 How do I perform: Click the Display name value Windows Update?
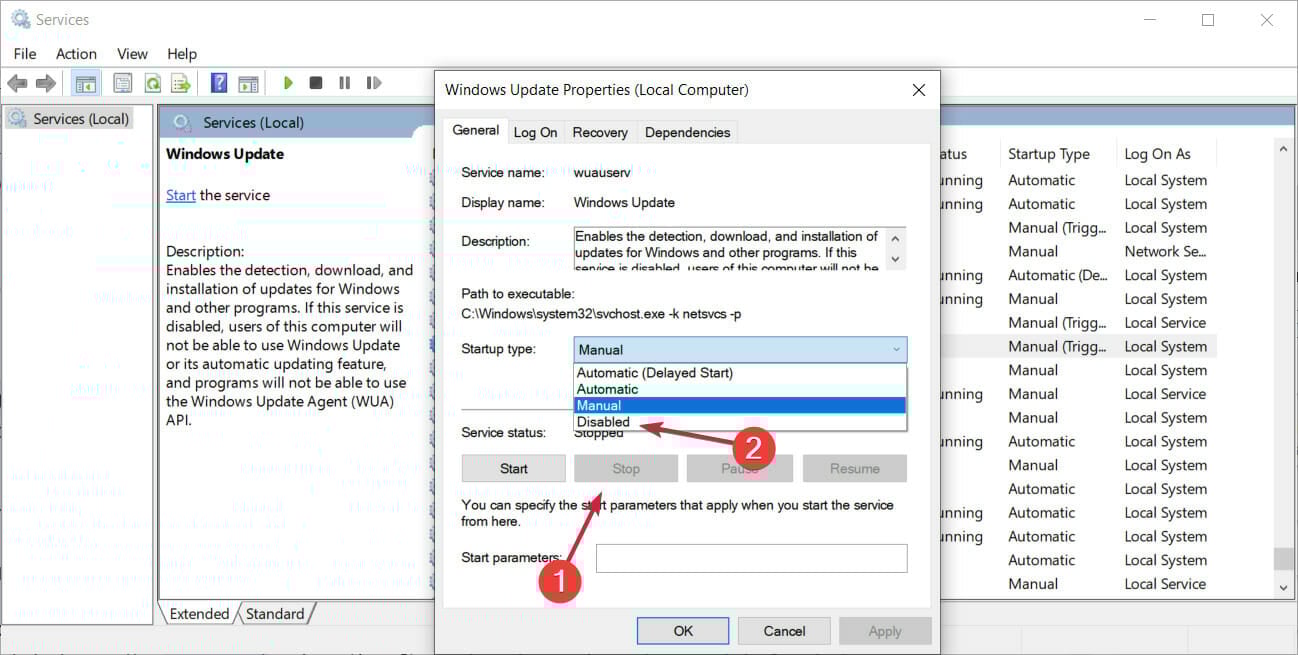pos(624,202)
